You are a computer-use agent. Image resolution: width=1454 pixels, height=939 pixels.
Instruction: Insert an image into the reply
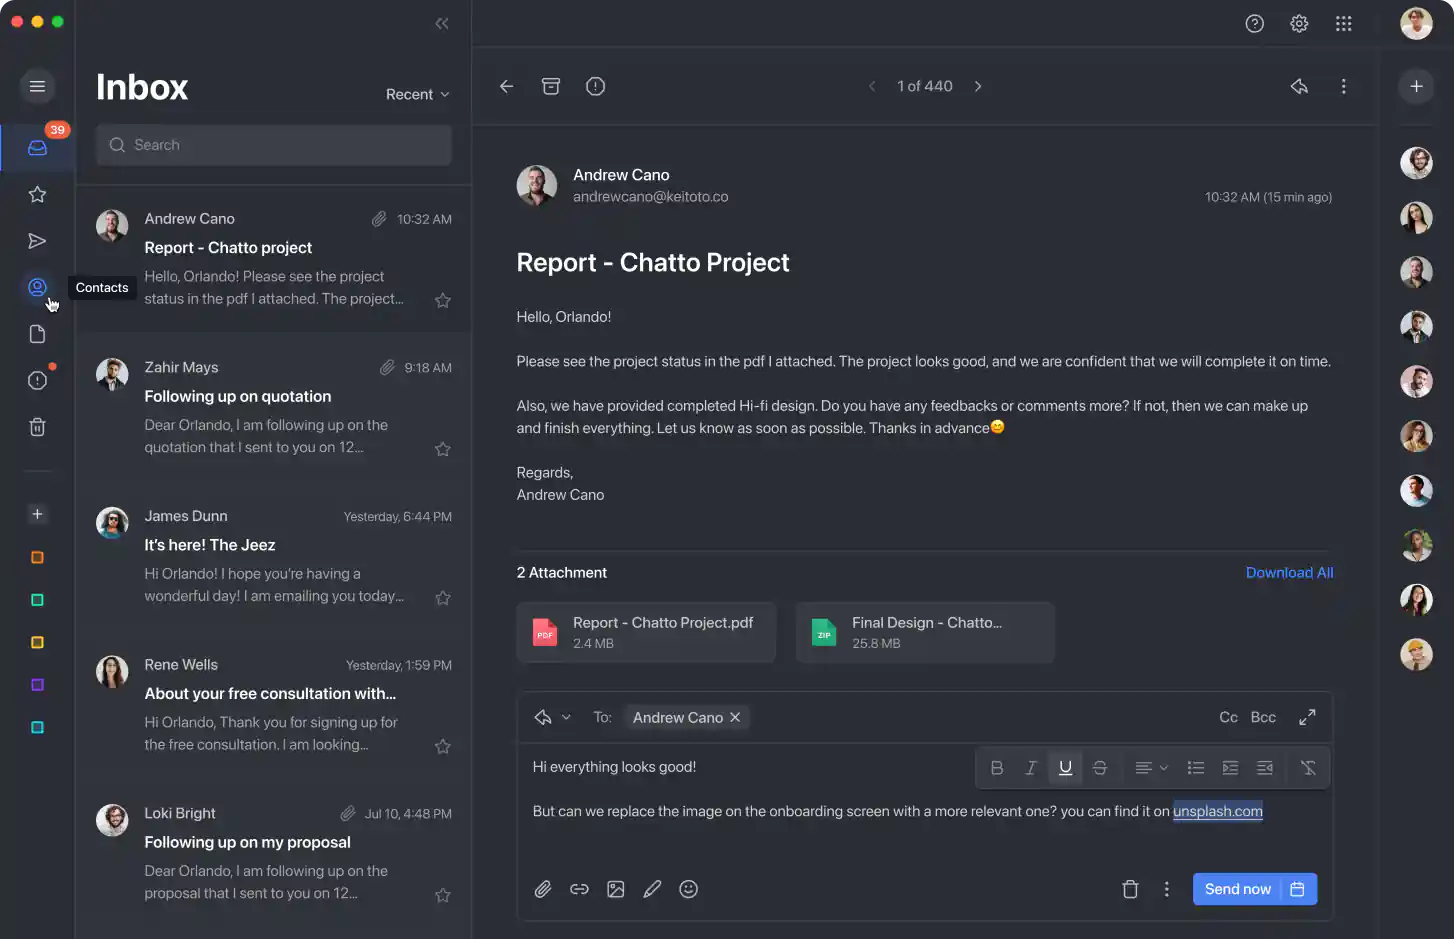[x=616, y=889]
